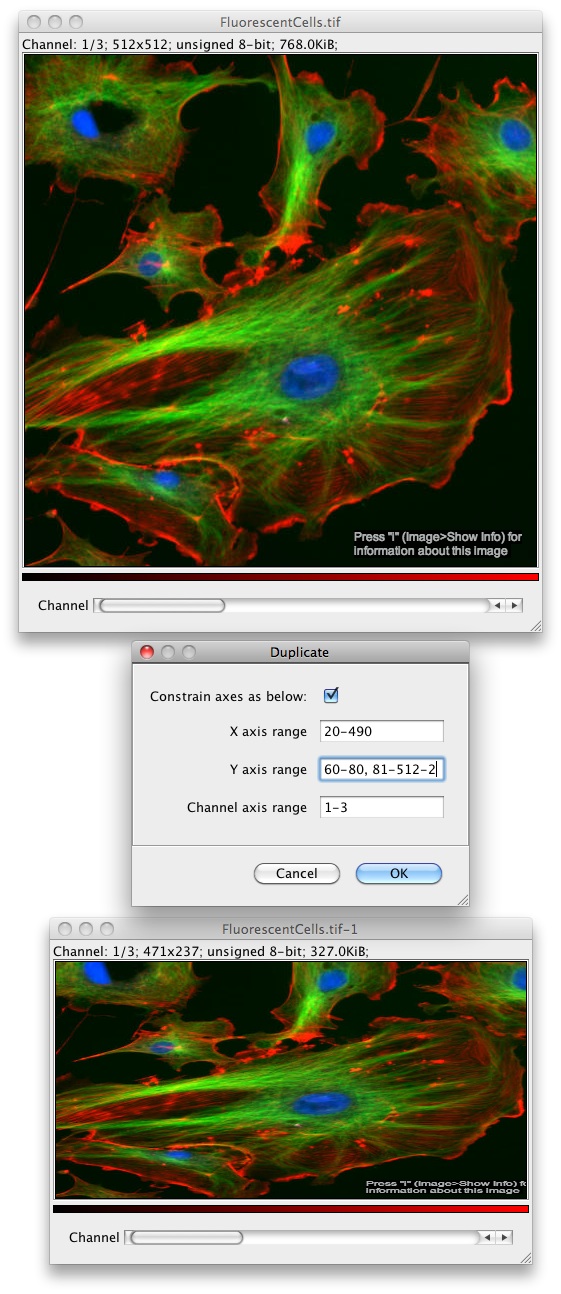The width and height of the screenshot is (561, 1294).
Task: Click the FluorescentCells.tif-1 title bar
Action: [x=291, y=929]
